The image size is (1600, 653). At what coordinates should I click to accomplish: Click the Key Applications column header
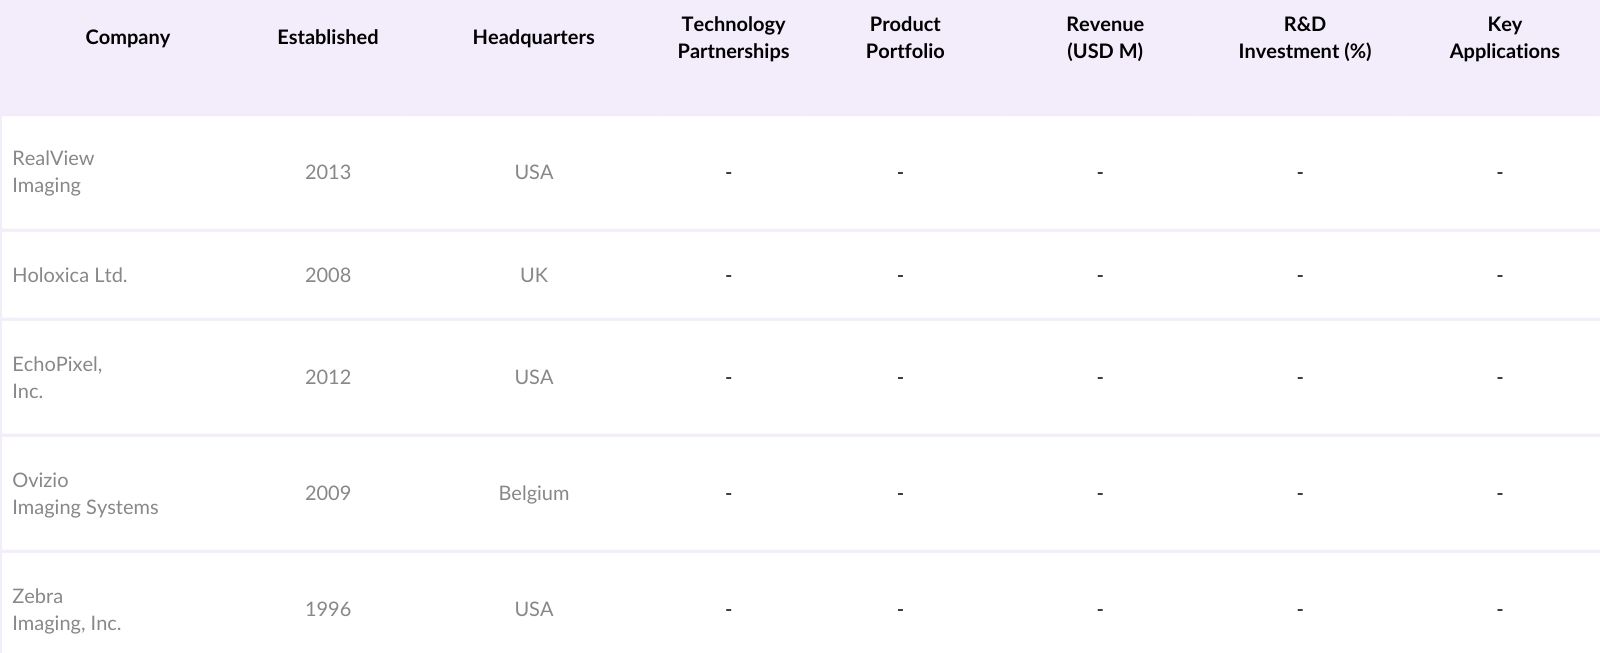pyautogui.click(x=1504, y=38)
